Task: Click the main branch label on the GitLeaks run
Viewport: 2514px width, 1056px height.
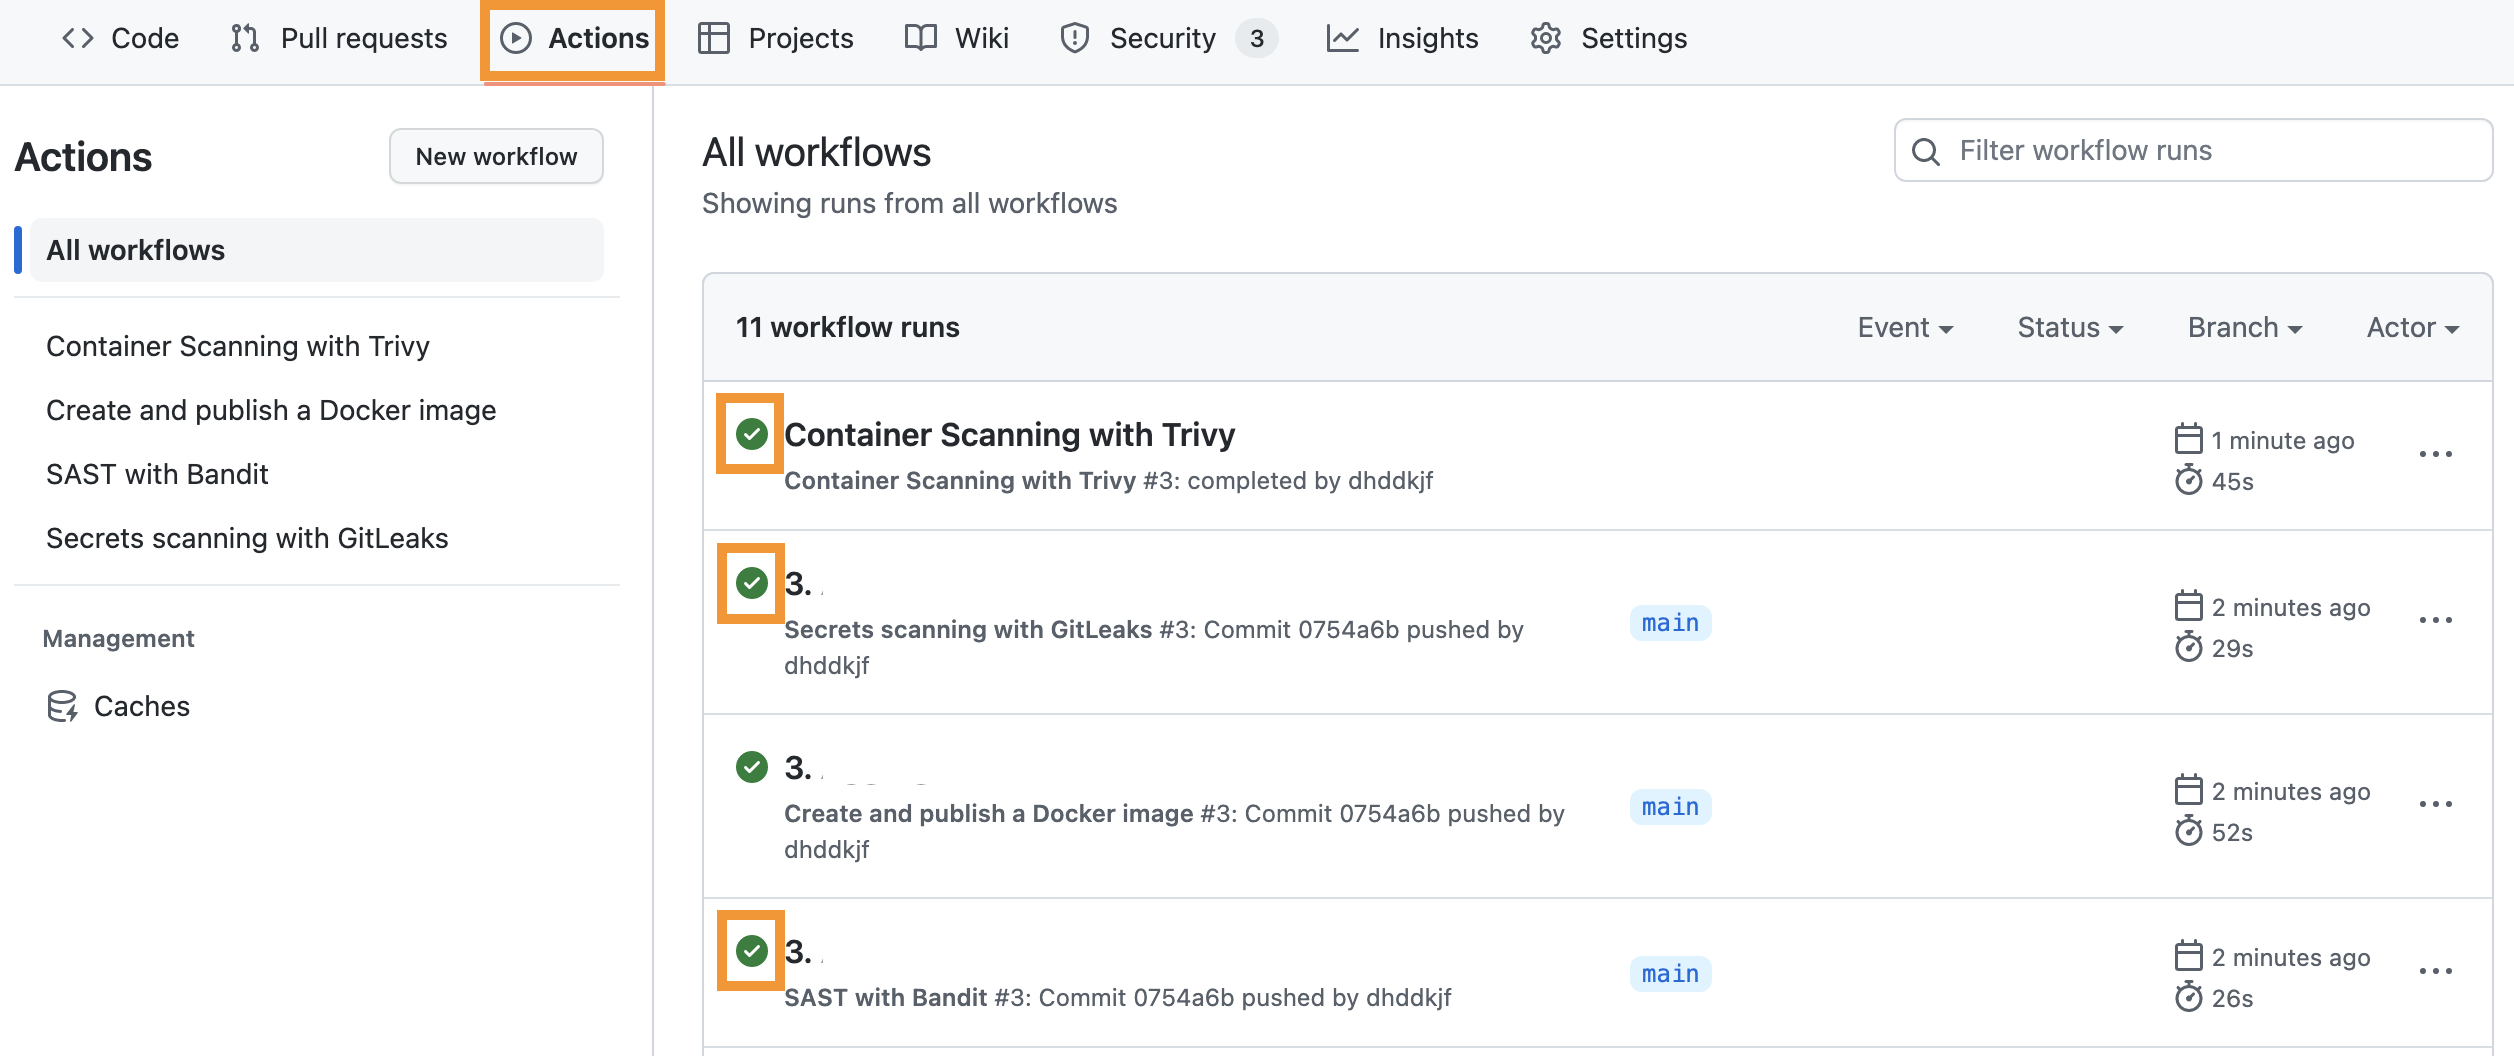Action: [x=1670, y=623]
